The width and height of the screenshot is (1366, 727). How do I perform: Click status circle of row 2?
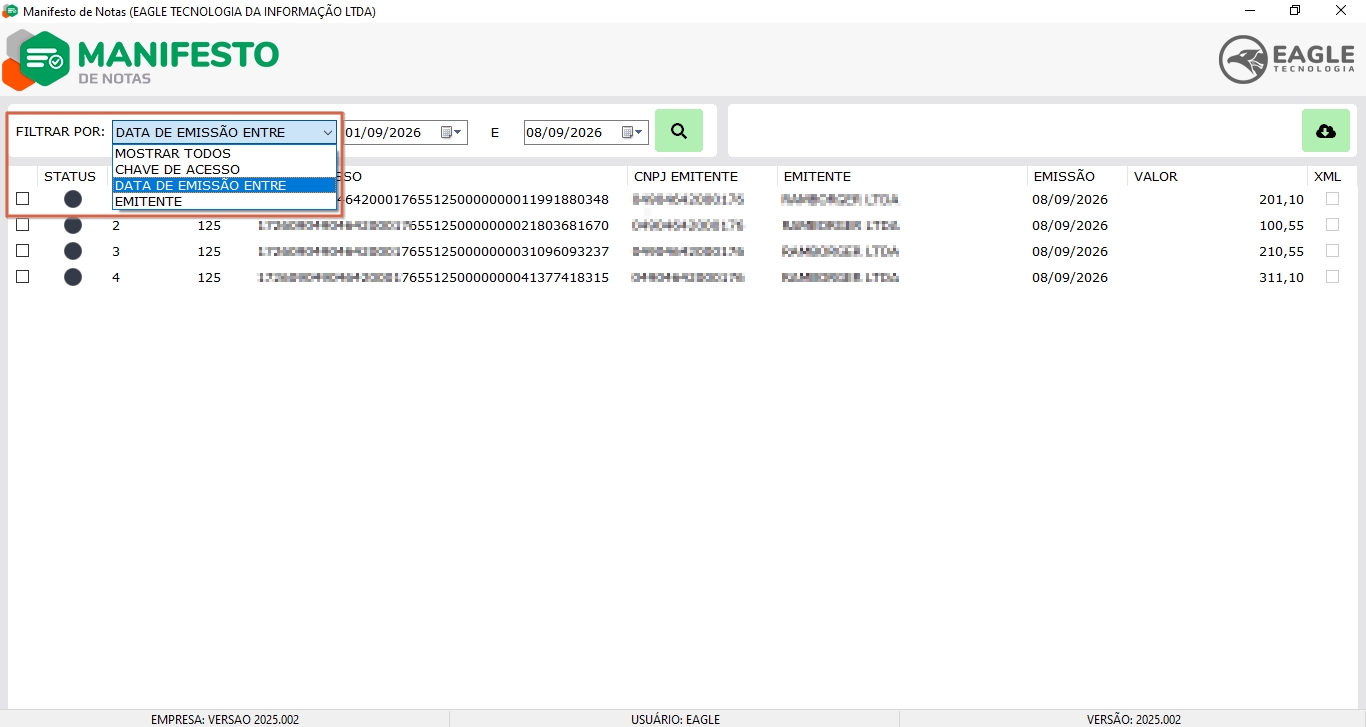tap(73, 225)
